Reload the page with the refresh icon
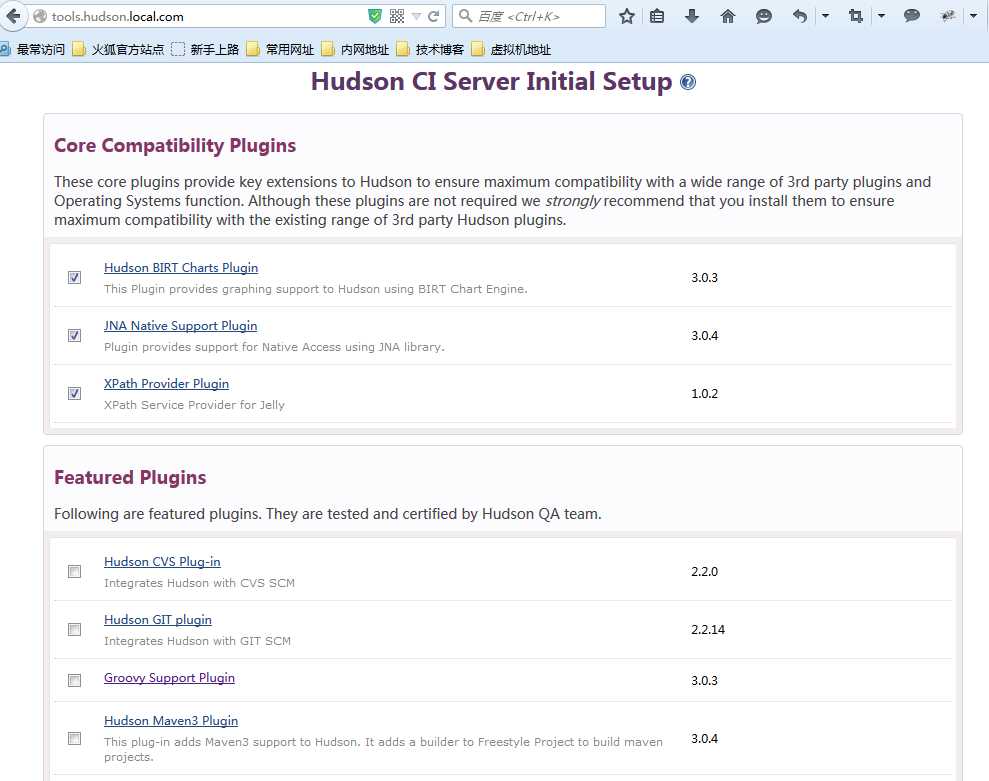The width and height of the screenshot is (989, 781). 433,16
